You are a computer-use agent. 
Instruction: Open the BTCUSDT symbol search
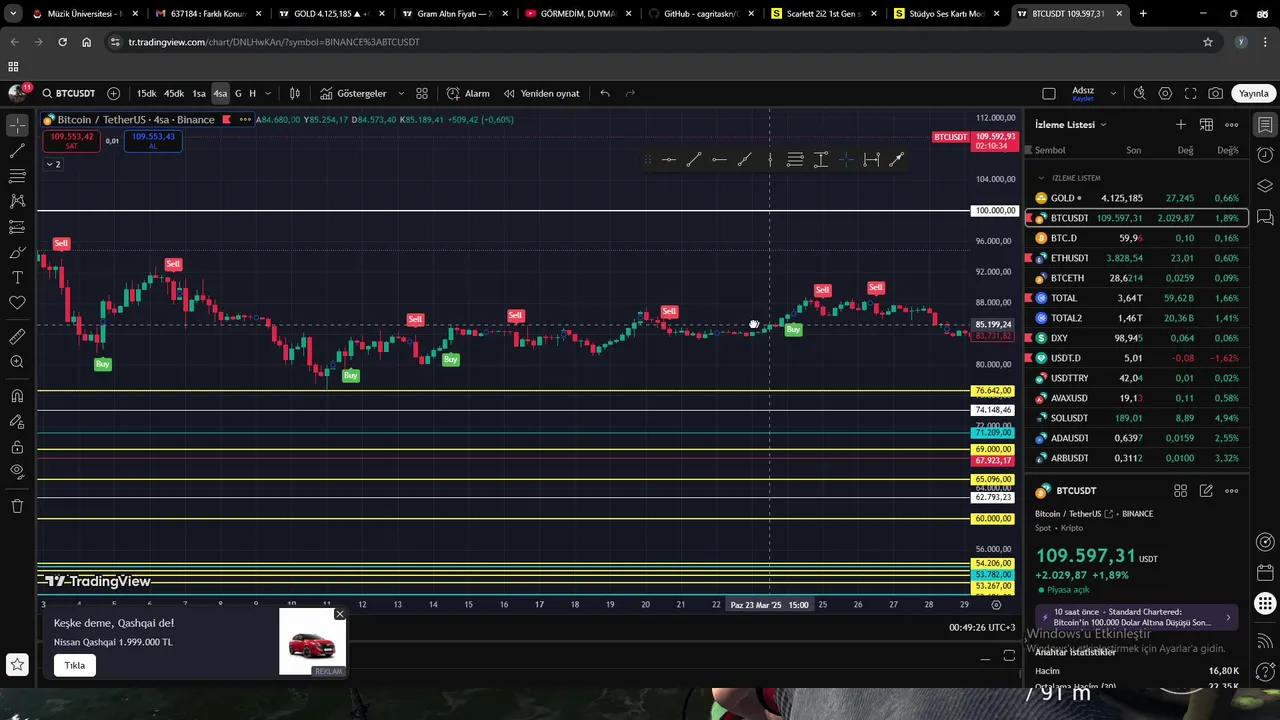[68, 93]
